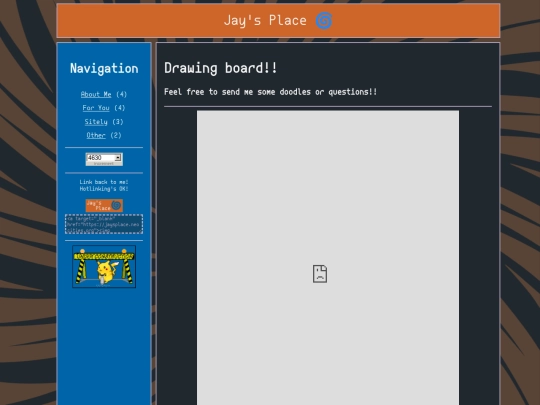Open the About Me navigation link
This screenshot has height=405, width=540.
[x=96, y=94]
